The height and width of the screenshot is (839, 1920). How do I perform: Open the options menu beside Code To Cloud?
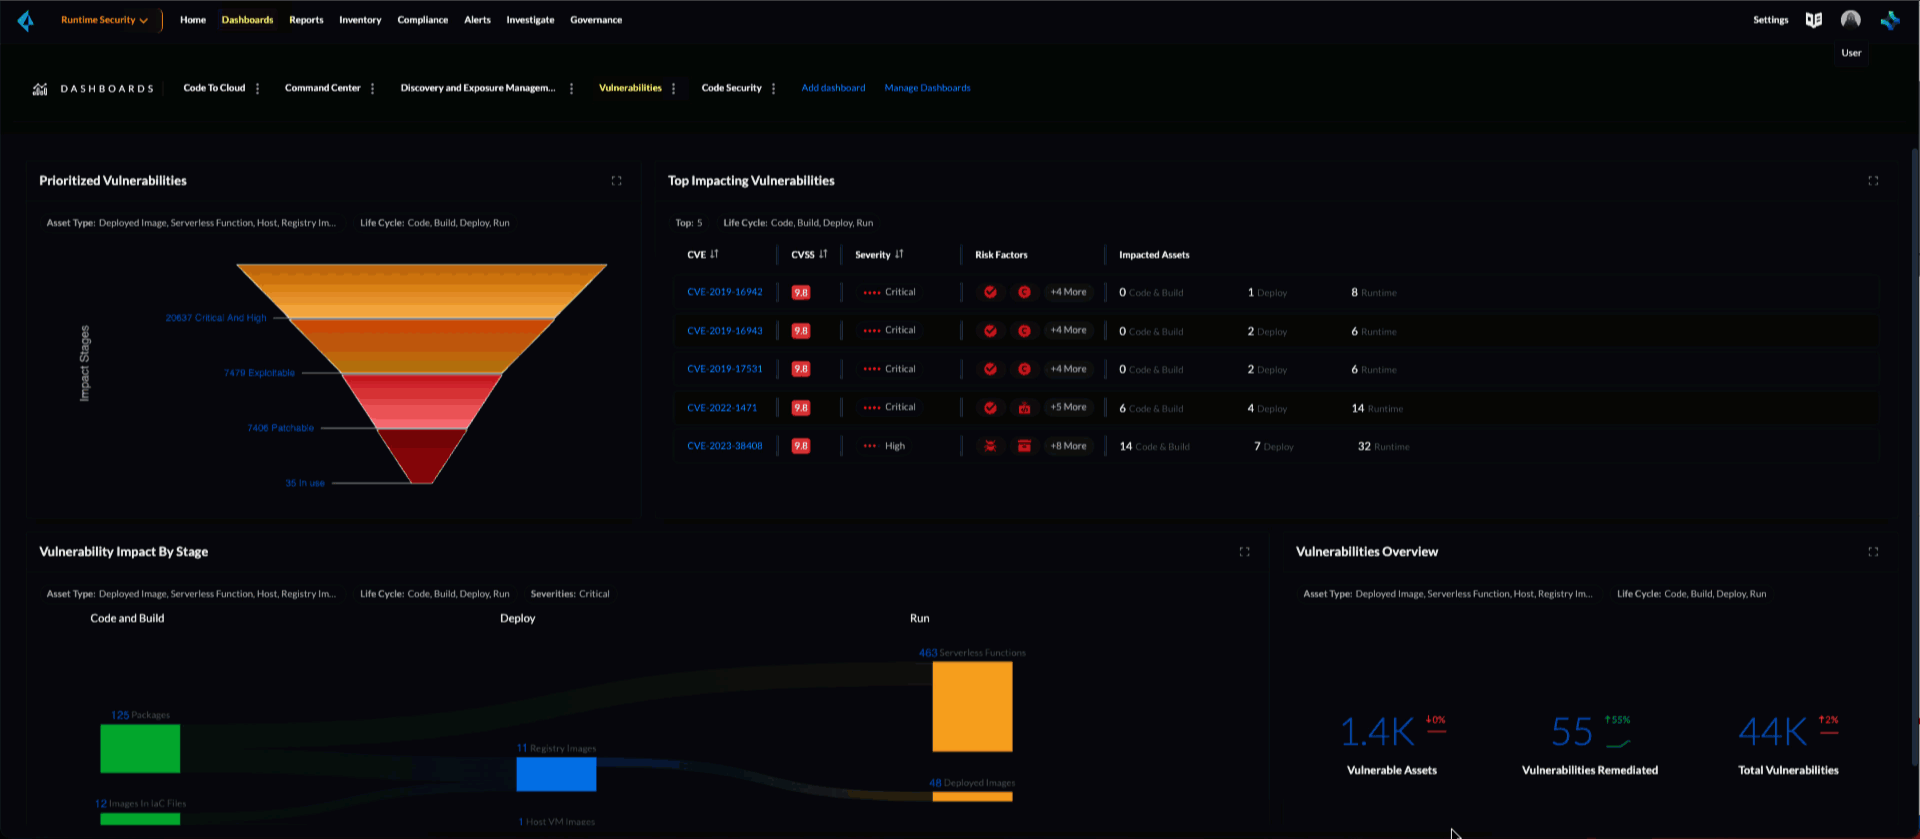coord(258,89)
